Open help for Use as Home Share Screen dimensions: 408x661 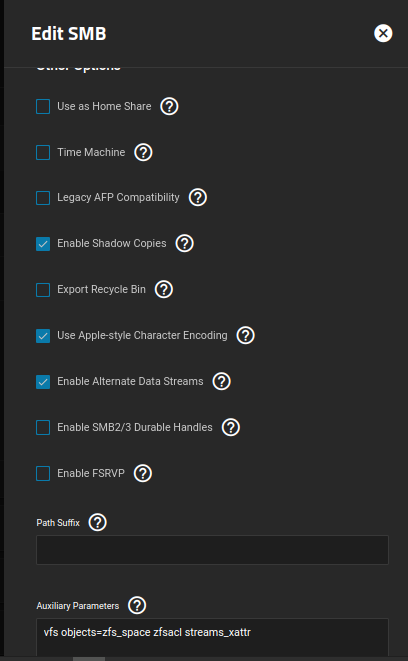[x=169, y=106]
